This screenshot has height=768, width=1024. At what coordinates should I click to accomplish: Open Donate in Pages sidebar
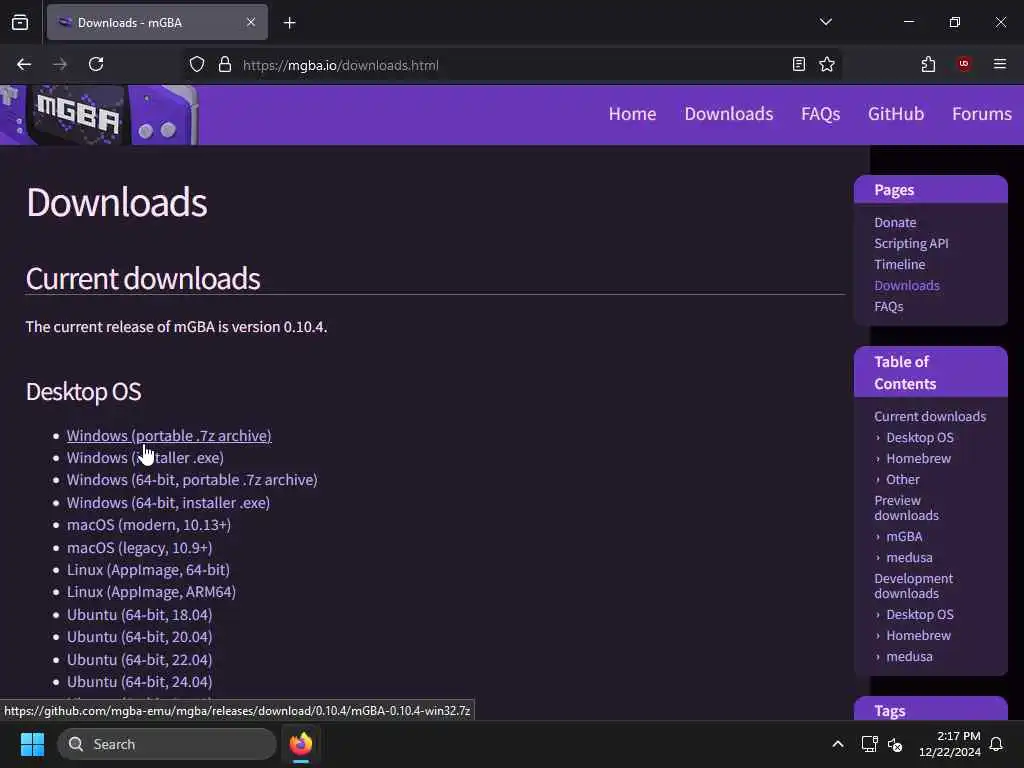pos(895,223)
